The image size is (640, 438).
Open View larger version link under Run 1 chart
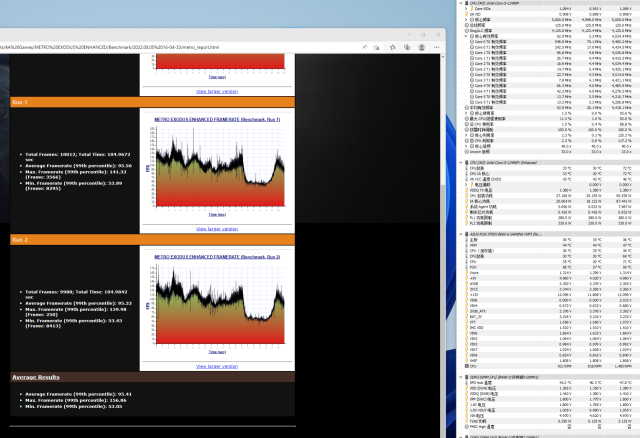tap(217, 229)
